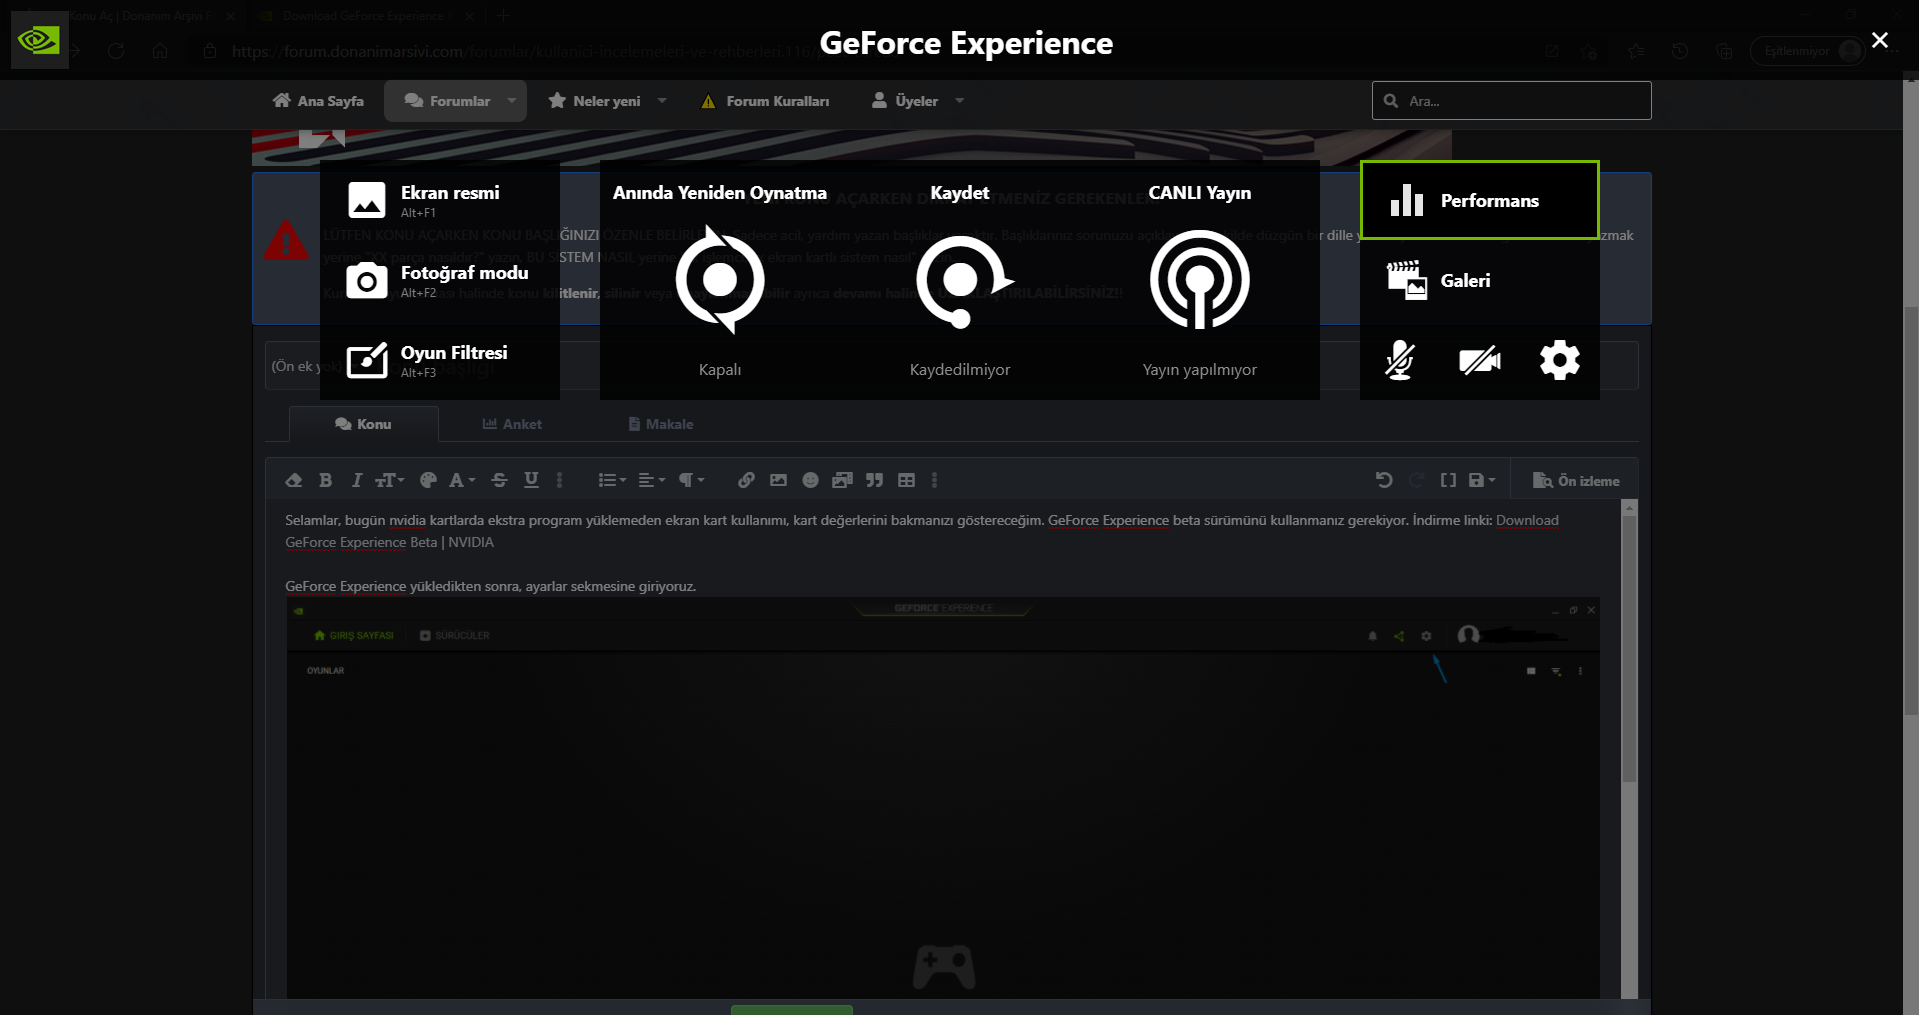Open the paragraph format dropdown
This screenshot has width=1919, height=1015.
point(691,480)
